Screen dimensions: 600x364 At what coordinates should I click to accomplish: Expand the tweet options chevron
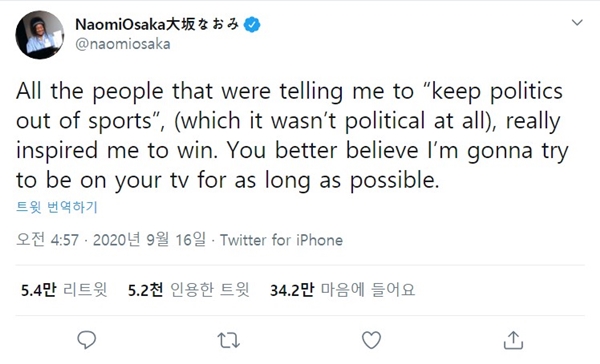click(577, 23)
